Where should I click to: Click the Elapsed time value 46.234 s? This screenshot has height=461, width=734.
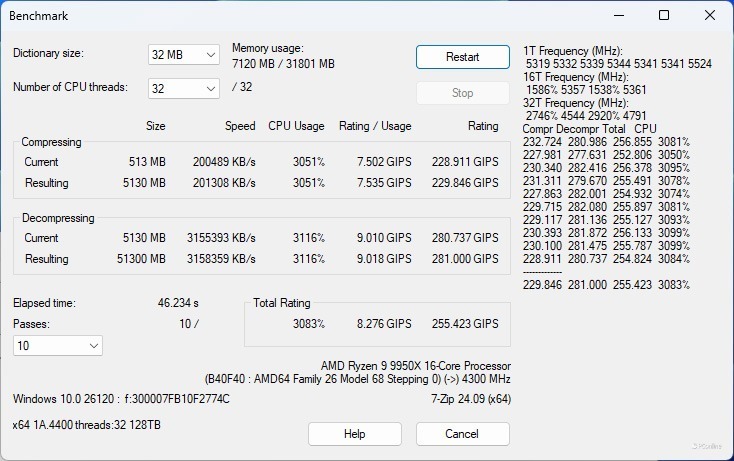(x=178, y=302)
